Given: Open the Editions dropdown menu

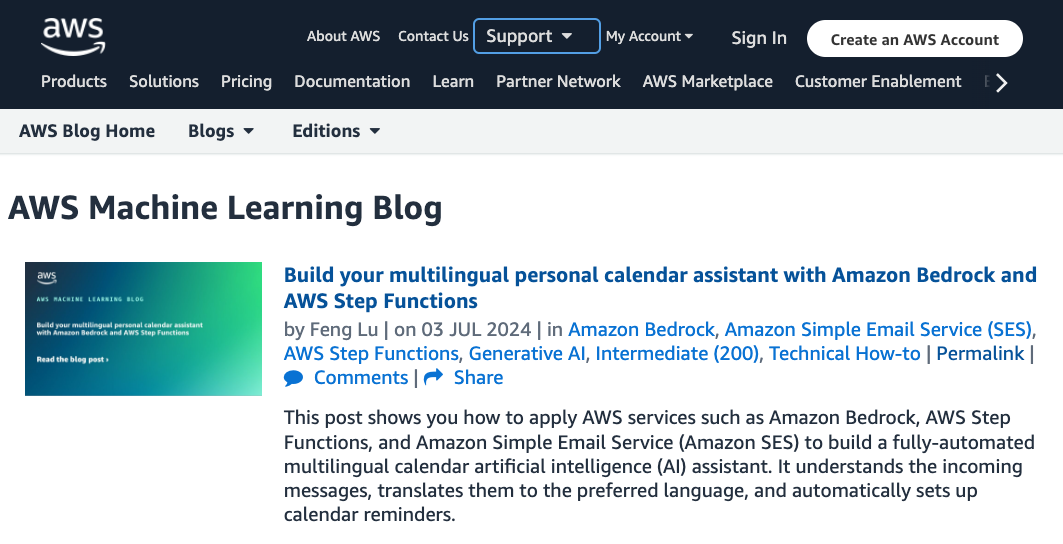Looking at the screenshot, I should [x=336, y=131].
